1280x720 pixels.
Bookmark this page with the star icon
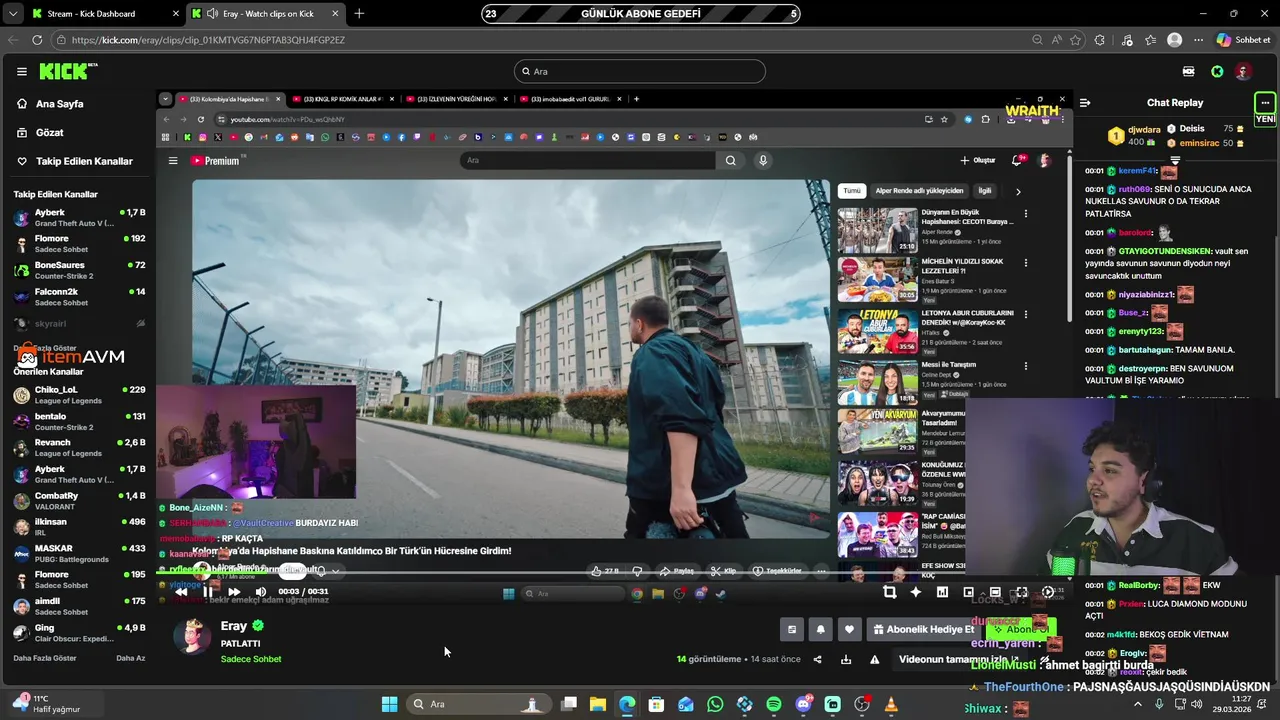click(x=1076, y=40)
